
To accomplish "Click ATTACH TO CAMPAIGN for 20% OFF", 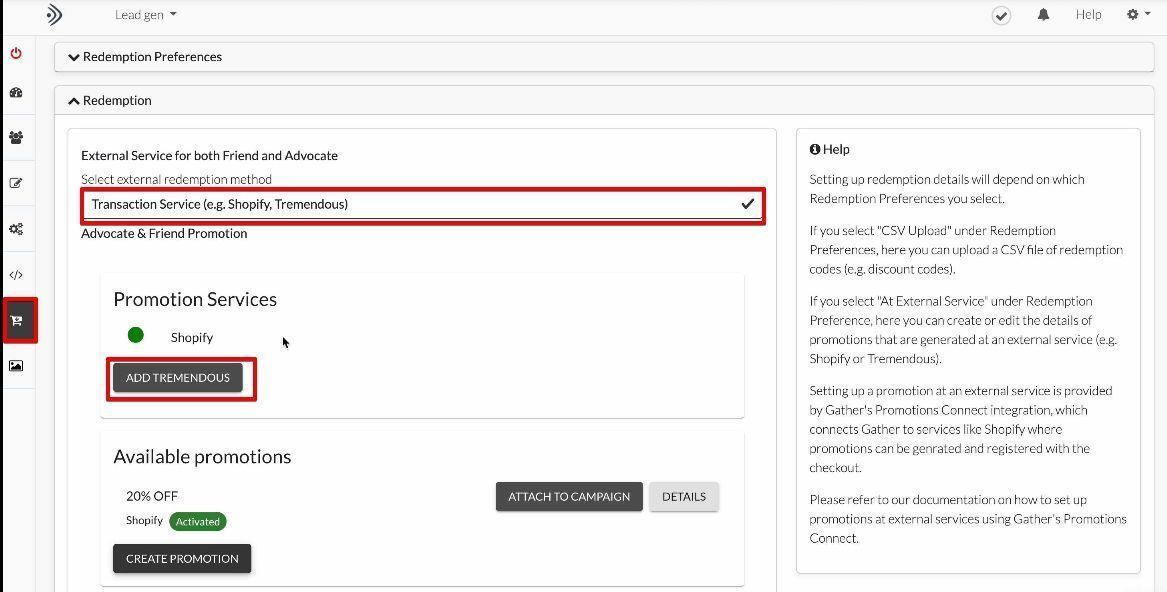I will tap(569, 497).
